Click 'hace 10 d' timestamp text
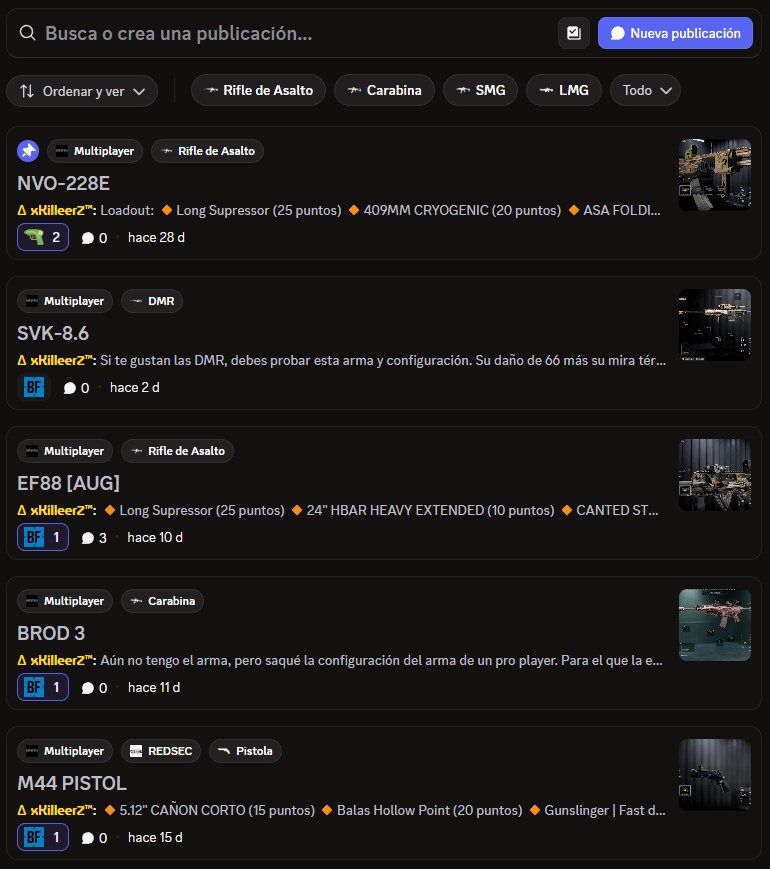Image resolution: width=770 pixels, height=869 pixels. (x=155, y=538)
